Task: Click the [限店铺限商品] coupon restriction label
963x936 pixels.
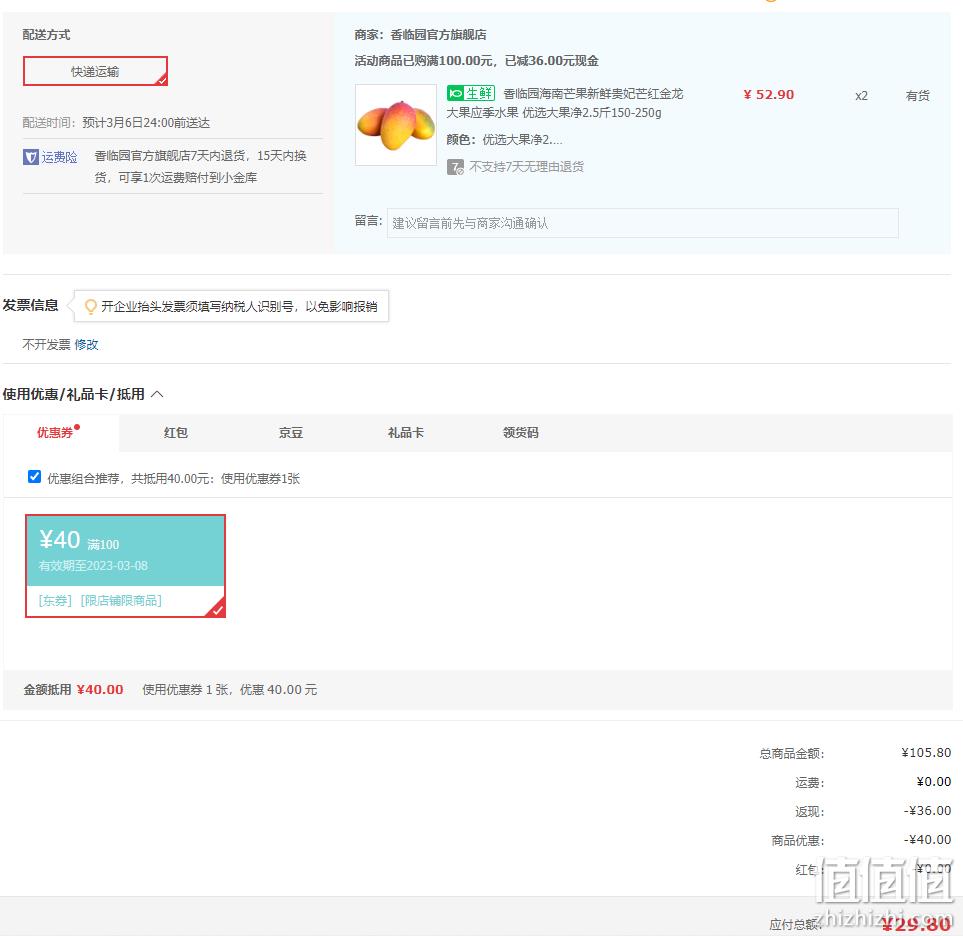Action: pyautogui.click(x=121, y=600)
